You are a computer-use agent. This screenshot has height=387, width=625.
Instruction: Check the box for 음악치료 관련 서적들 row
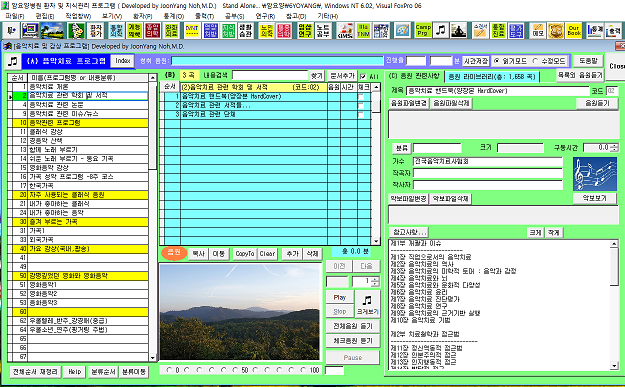(361, 106)
